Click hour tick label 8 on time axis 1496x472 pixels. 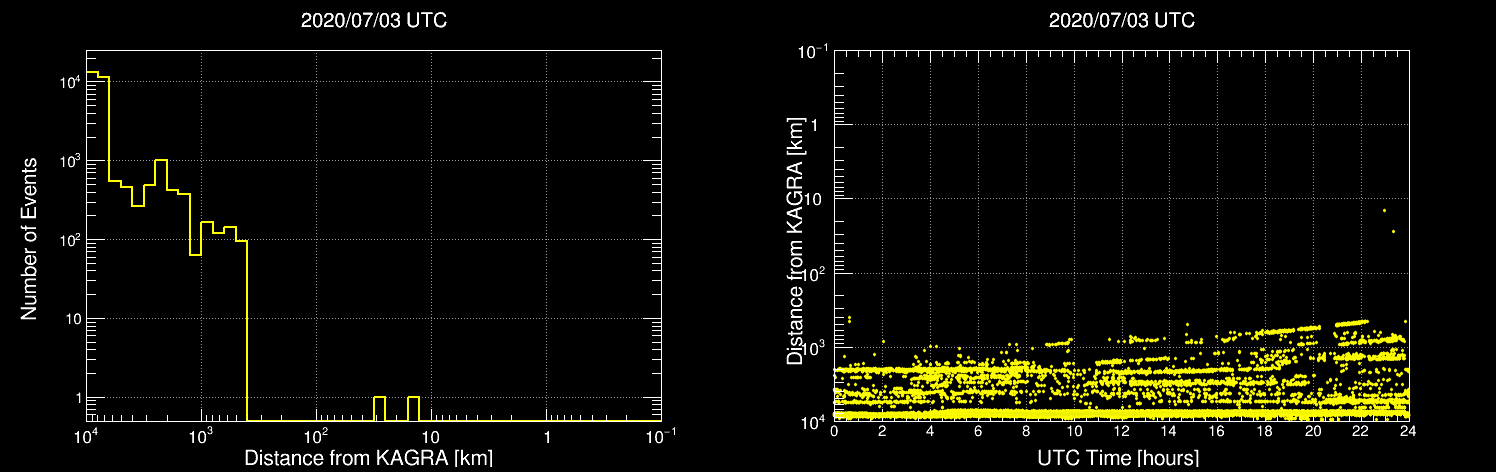click(1026, 432)
